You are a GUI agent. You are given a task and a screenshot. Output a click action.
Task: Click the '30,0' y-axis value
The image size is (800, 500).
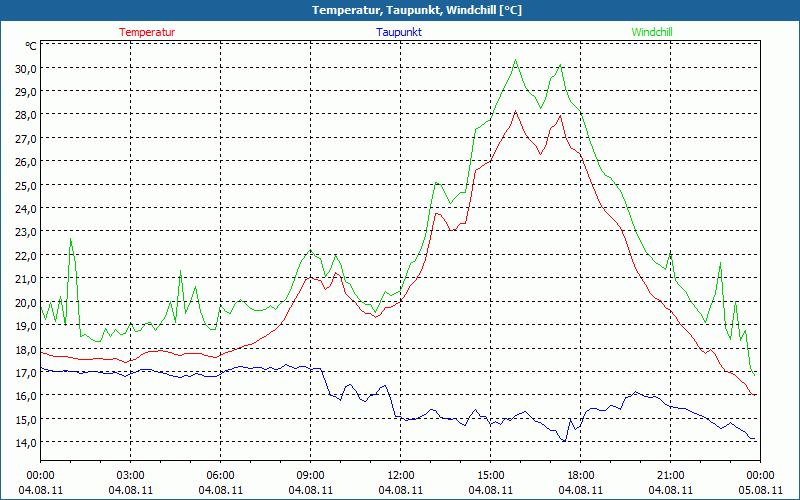(x=26, y=68)
